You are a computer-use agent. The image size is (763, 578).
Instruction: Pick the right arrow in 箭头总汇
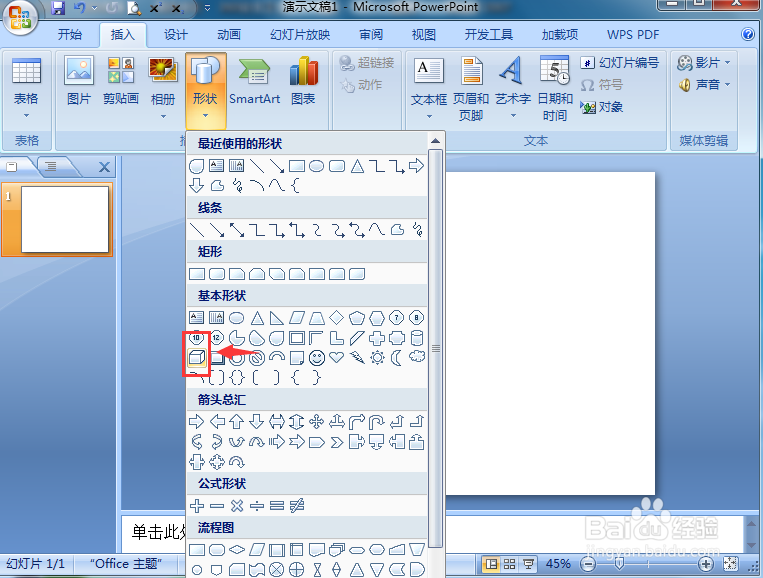[x=197, y=421]
